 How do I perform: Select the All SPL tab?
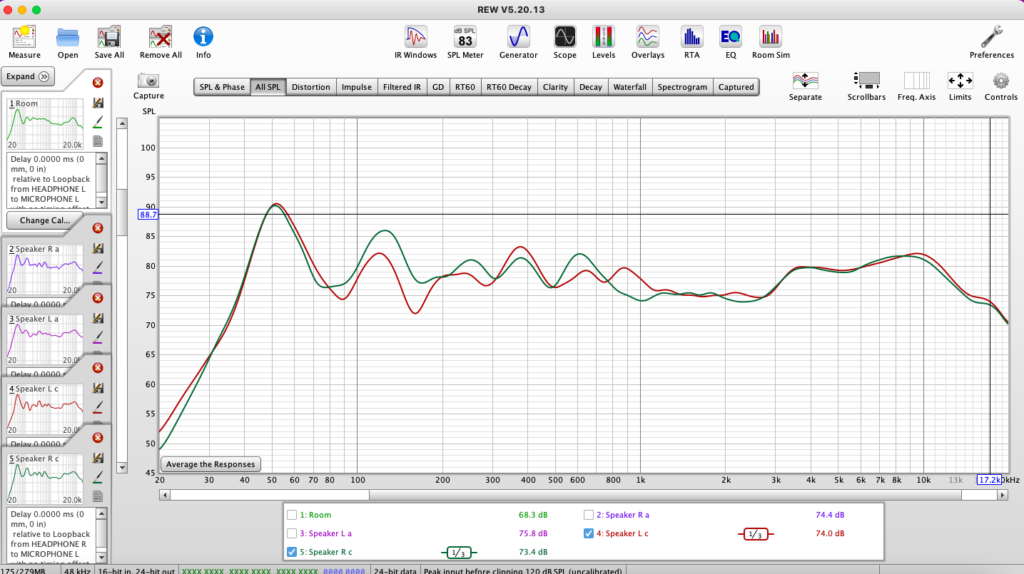point(268,87)
